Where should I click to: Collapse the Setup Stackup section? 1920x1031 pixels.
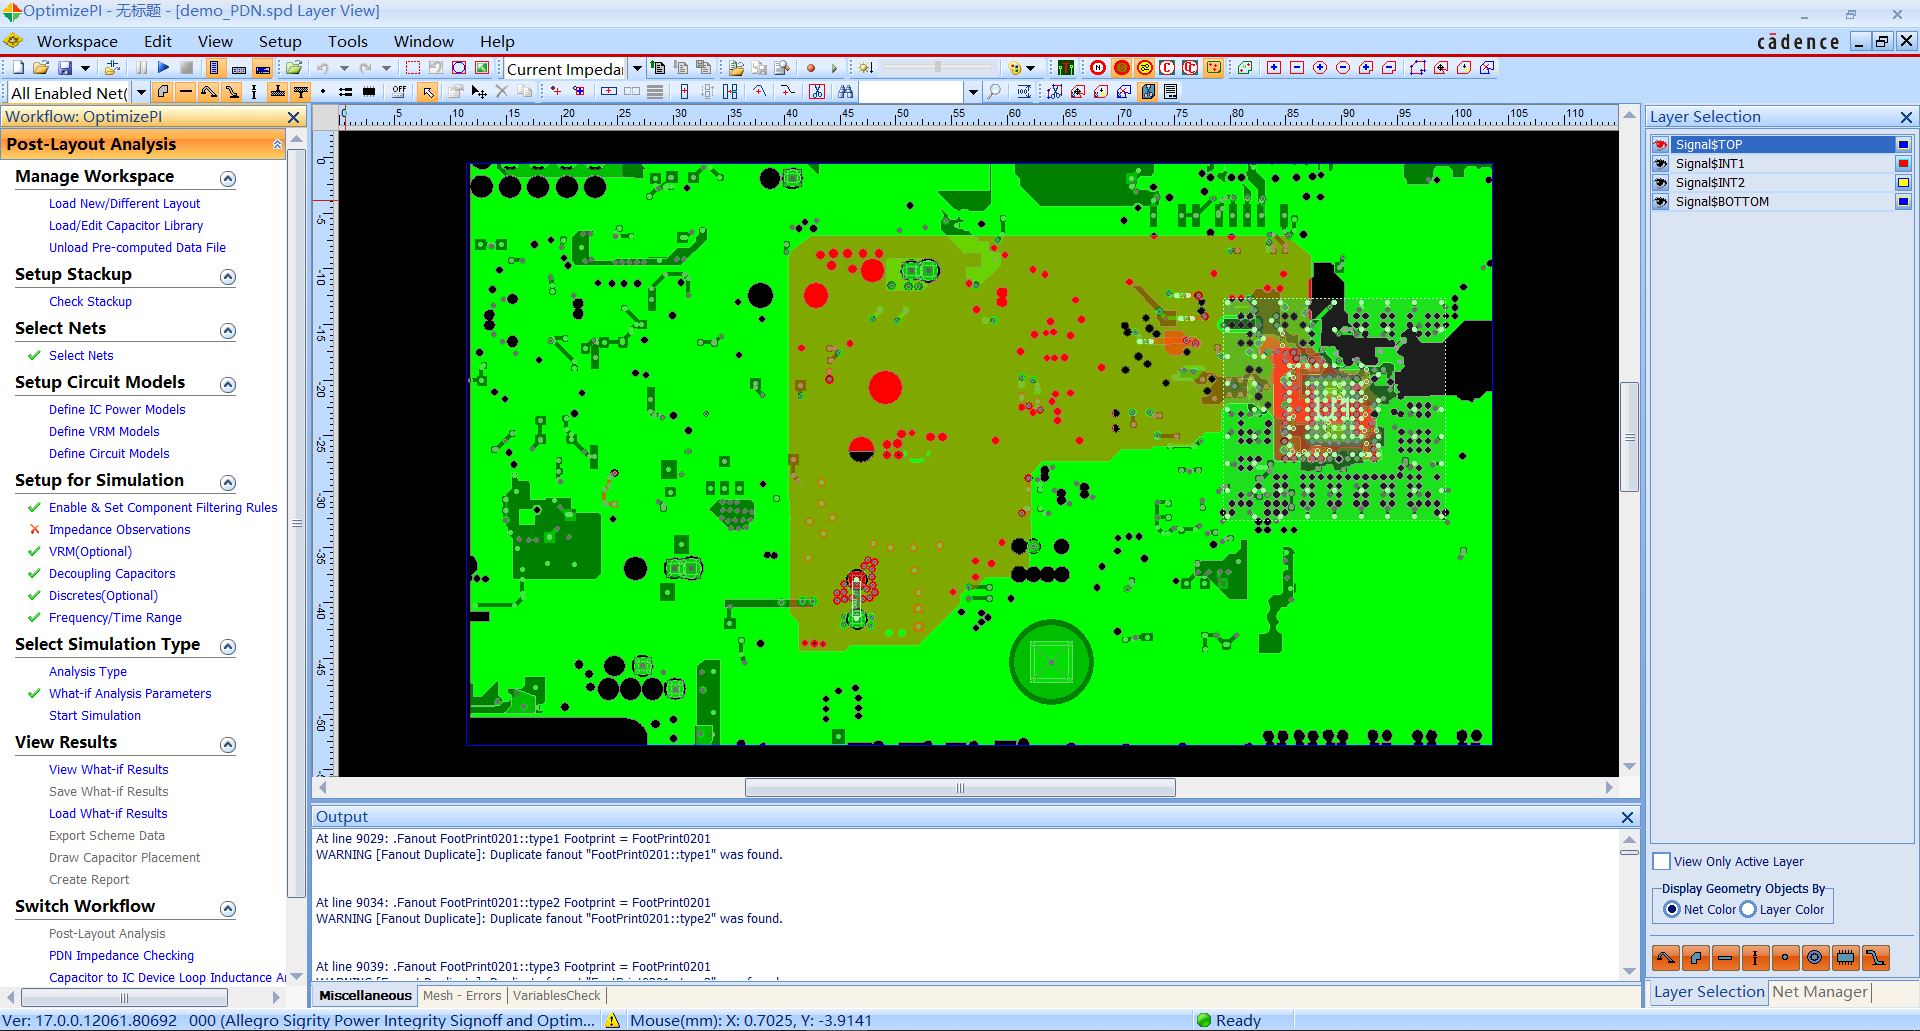pyautogui.click(x=228, y=277)
